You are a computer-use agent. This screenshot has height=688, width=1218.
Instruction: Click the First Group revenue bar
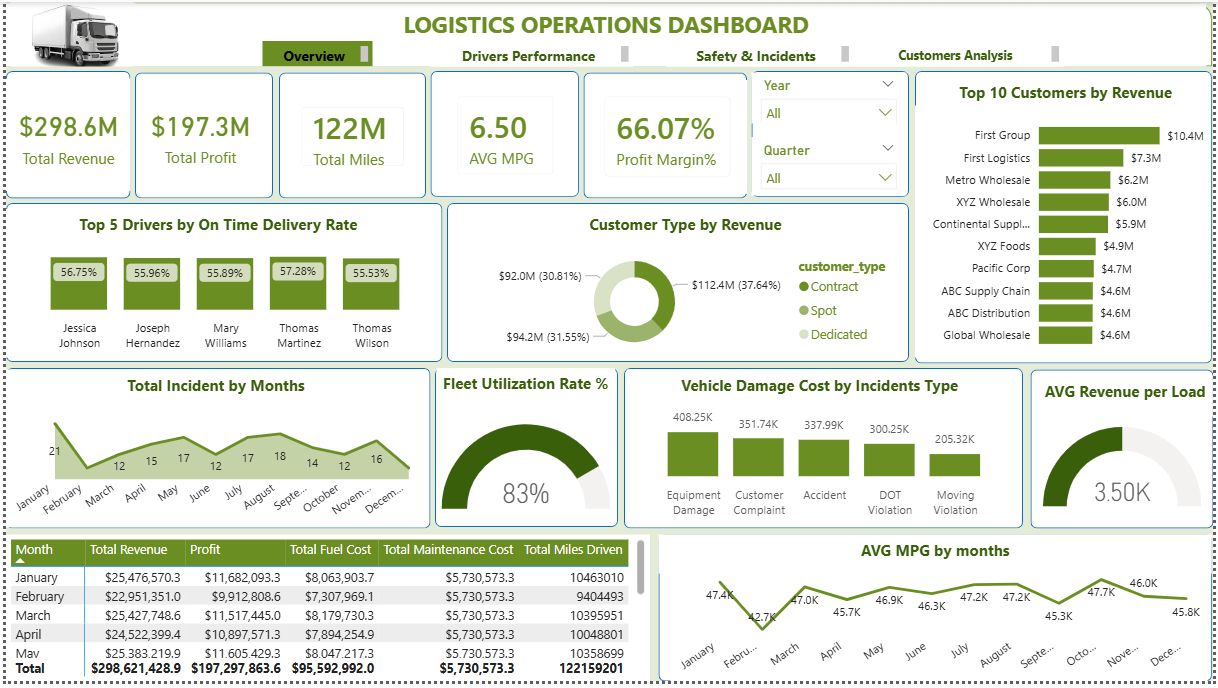(1099, 136)
